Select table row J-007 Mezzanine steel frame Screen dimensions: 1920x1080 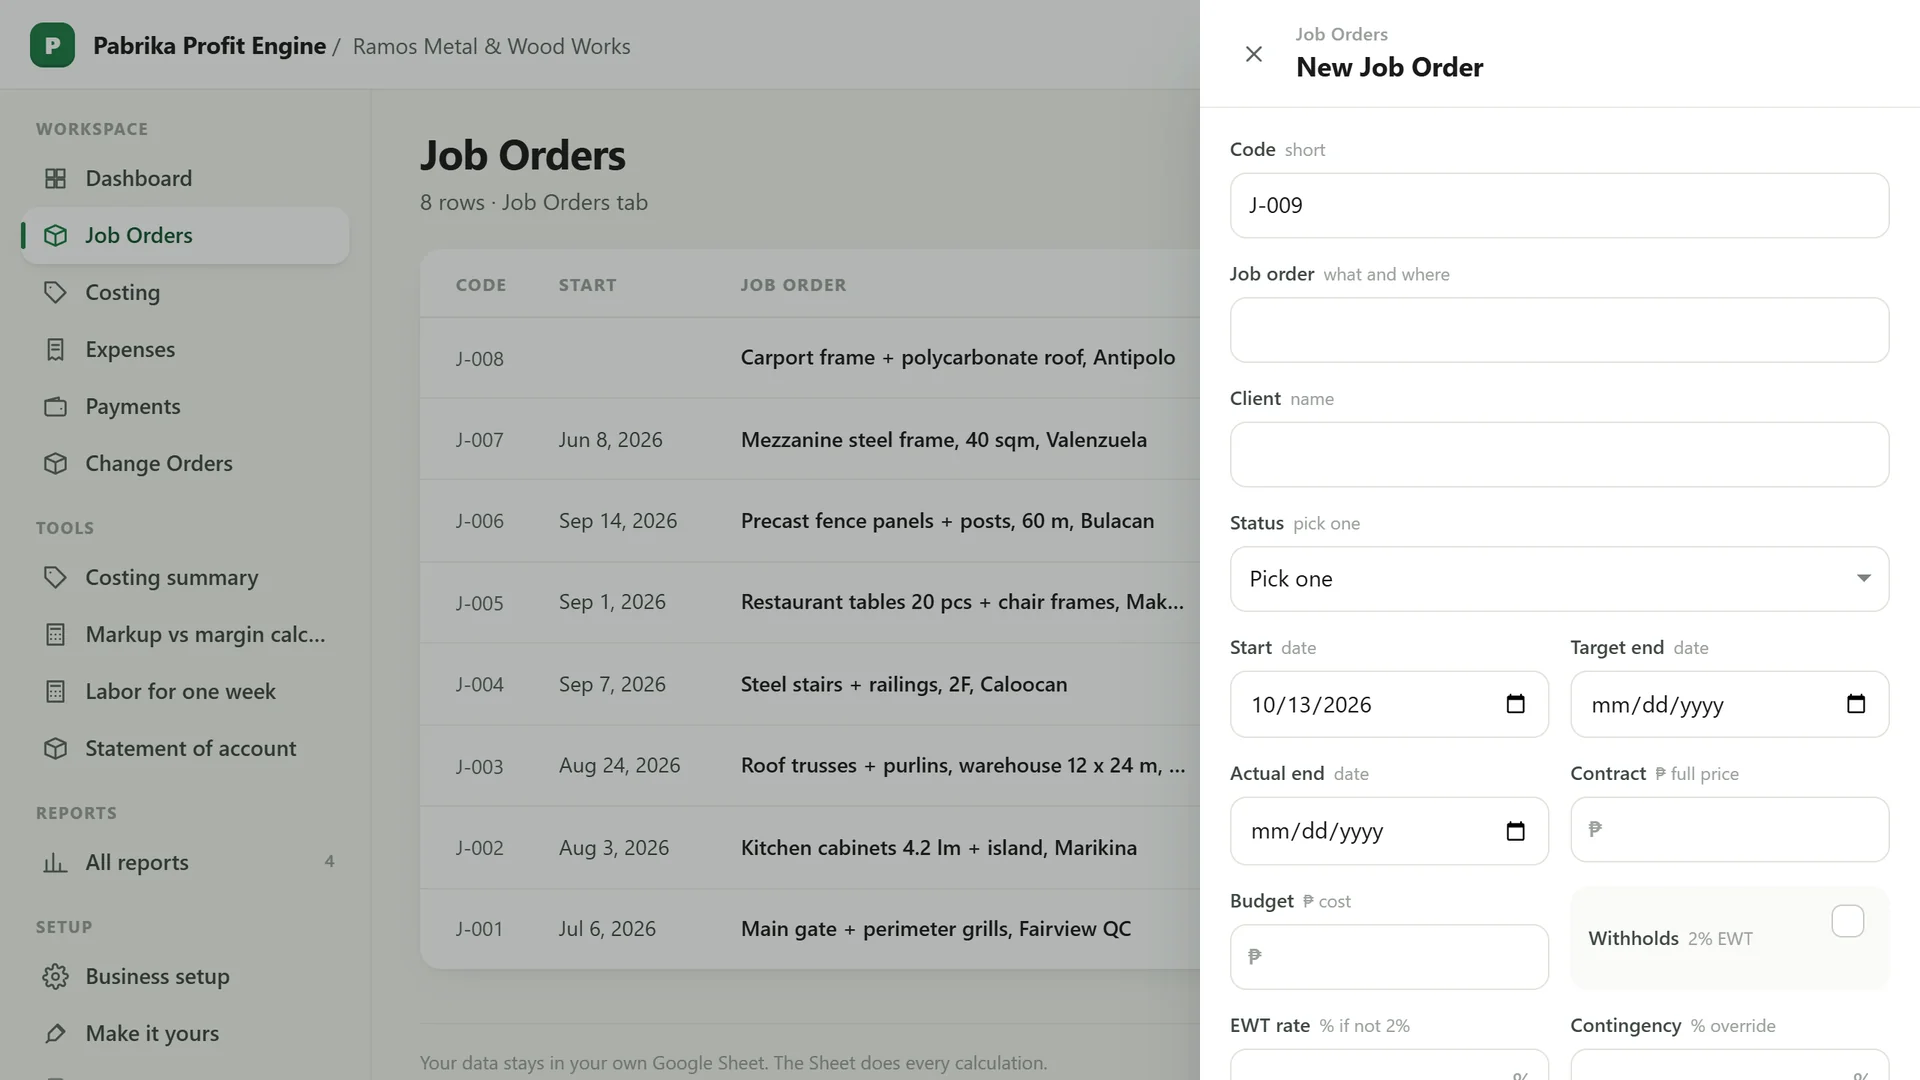810,440
